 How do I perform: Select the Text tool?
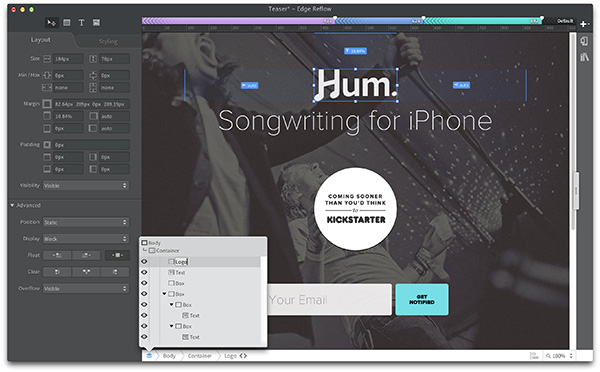pyautogui.click(x=82, y=23)
